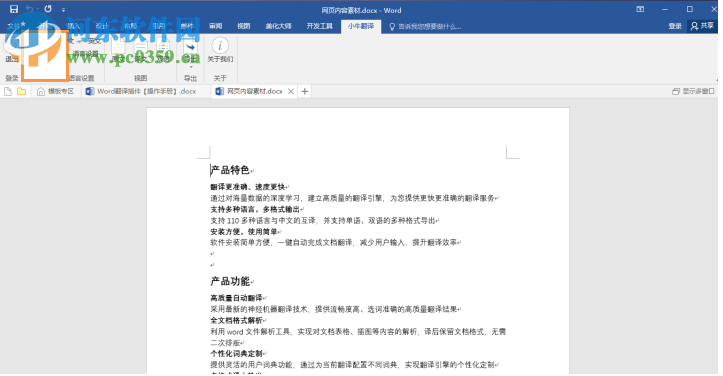Click the yellow folder open icon
This screenshot has width=723, height=376.
pyautogui.click(x=21, y=91)
